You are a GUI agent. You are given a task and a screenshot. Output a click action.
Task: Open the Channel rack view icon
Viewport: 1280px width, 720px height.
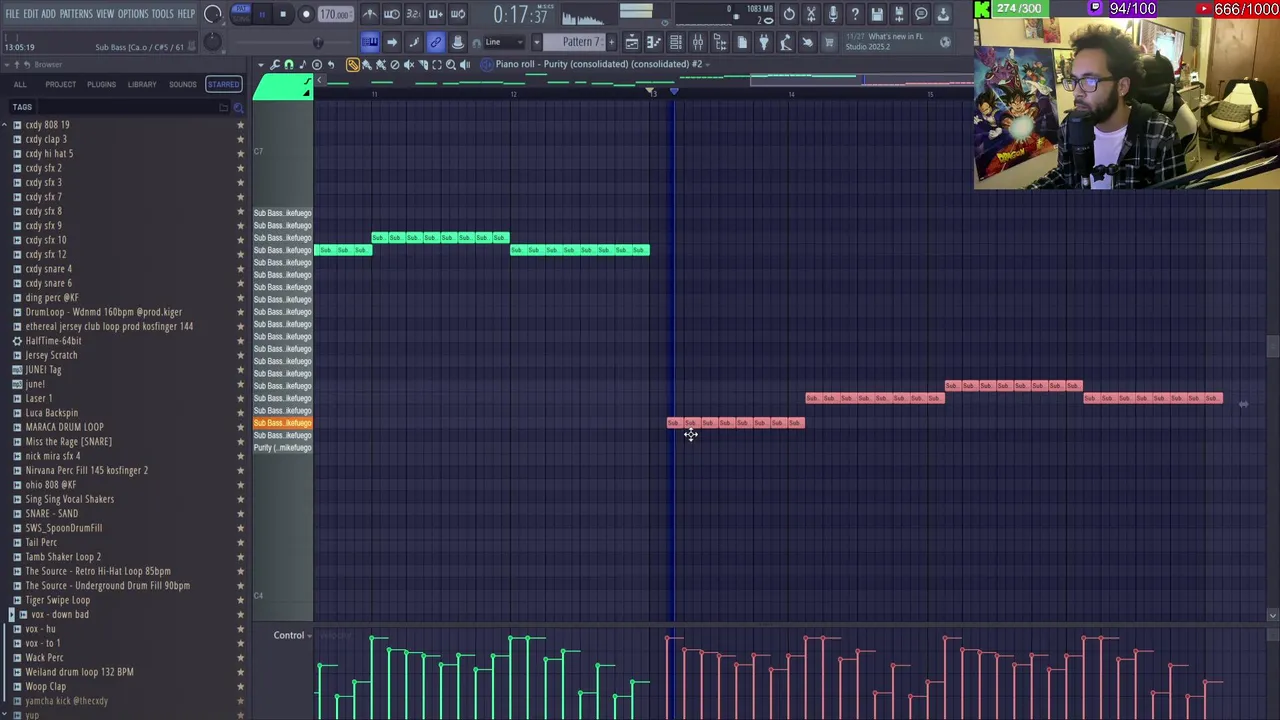(676, 42)
